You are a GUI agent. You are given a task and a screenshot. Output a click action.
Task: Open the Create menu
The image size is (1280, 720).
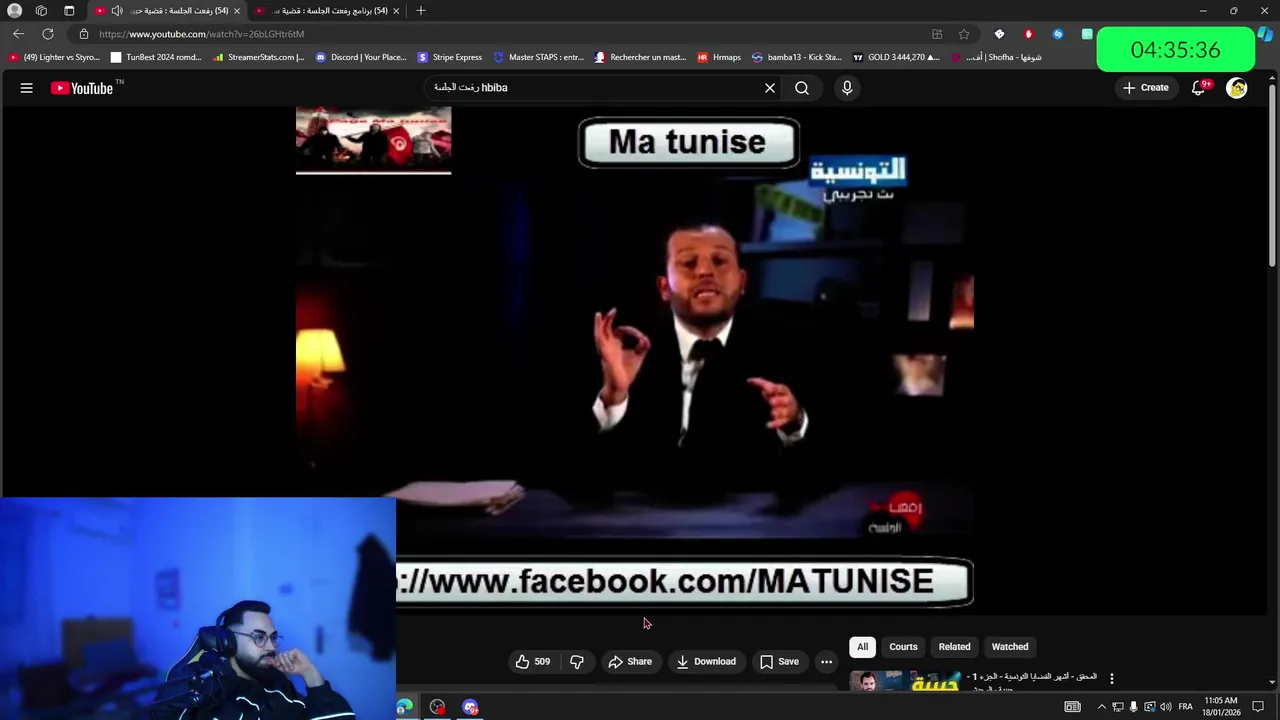tap(1145, 88)
